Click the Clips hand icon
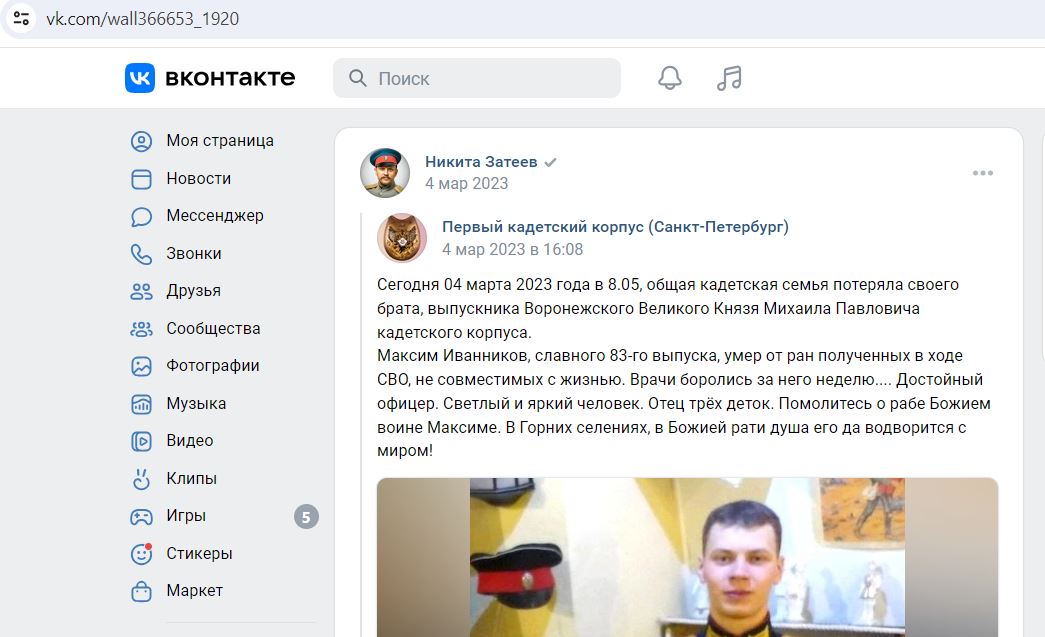 point(141,478)
